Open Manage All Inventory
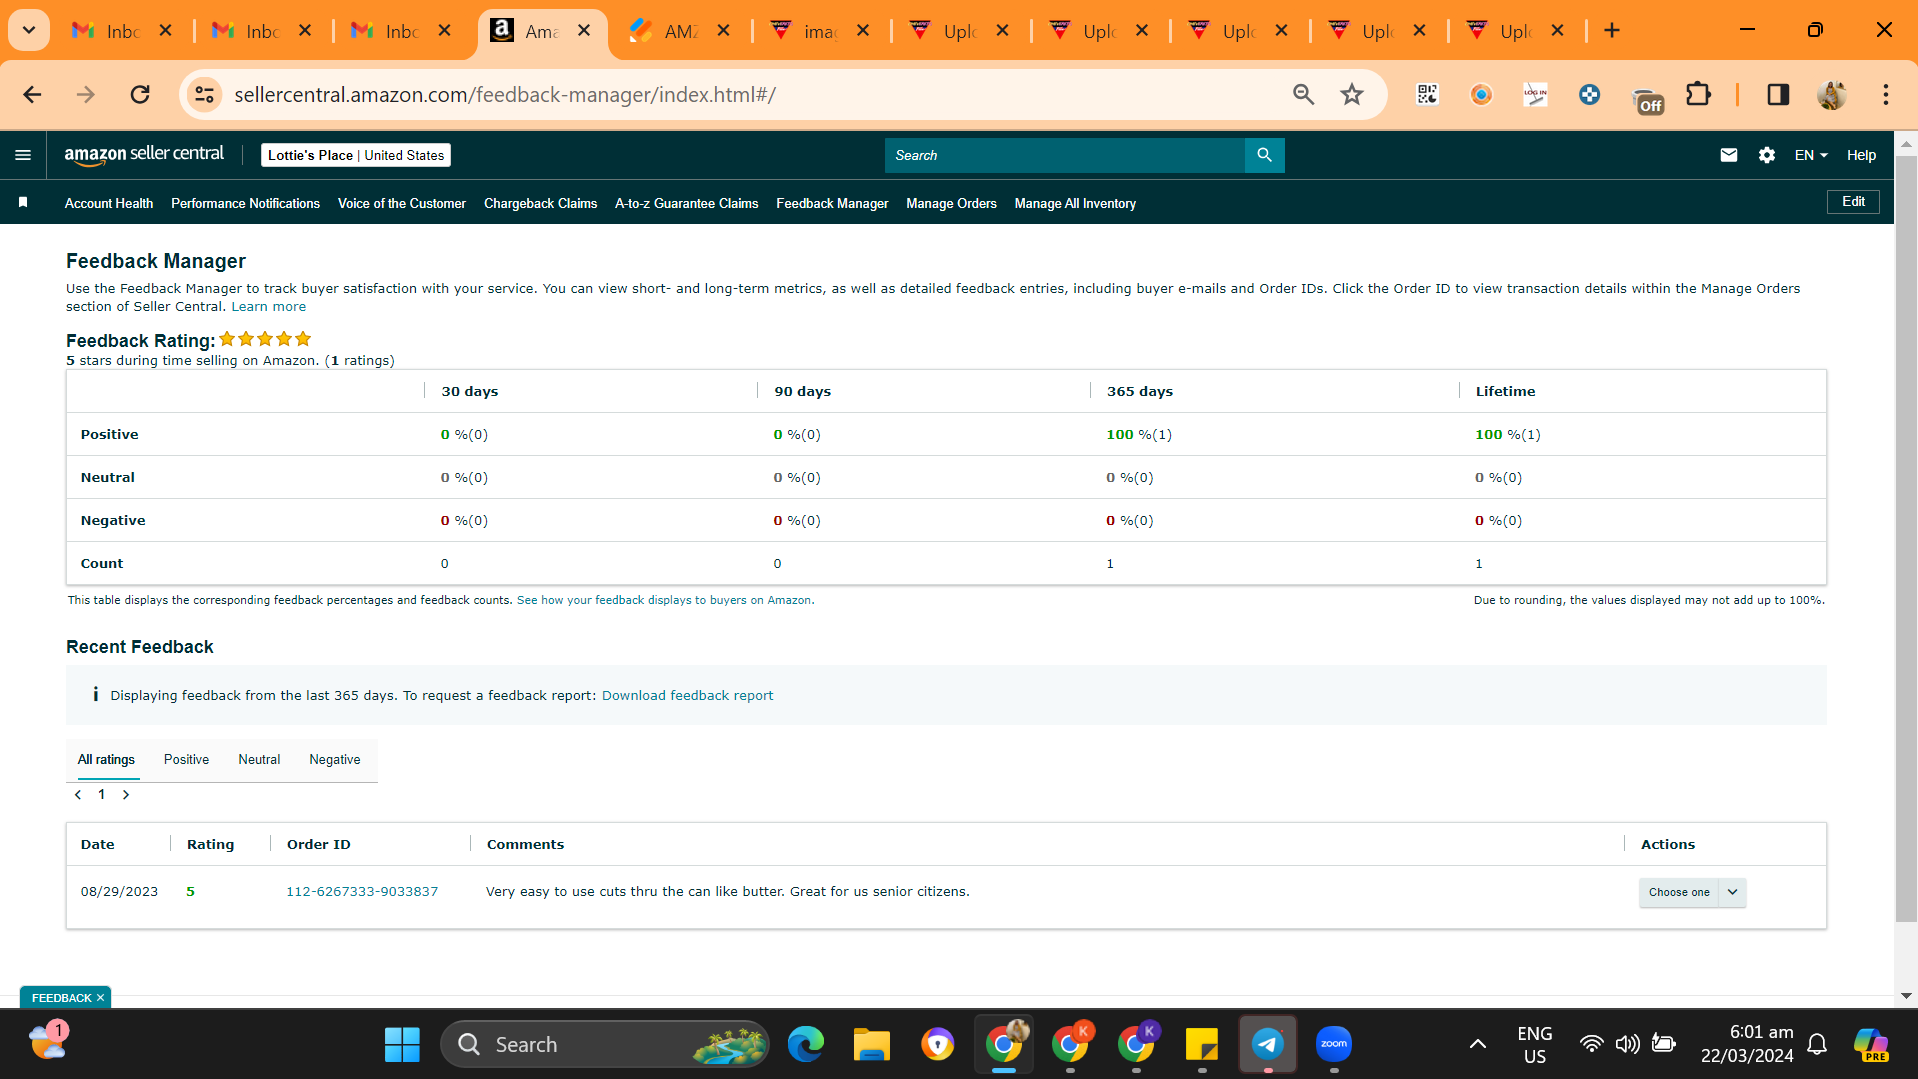Screen dimensions: 1918x1079 point(1075,203)
